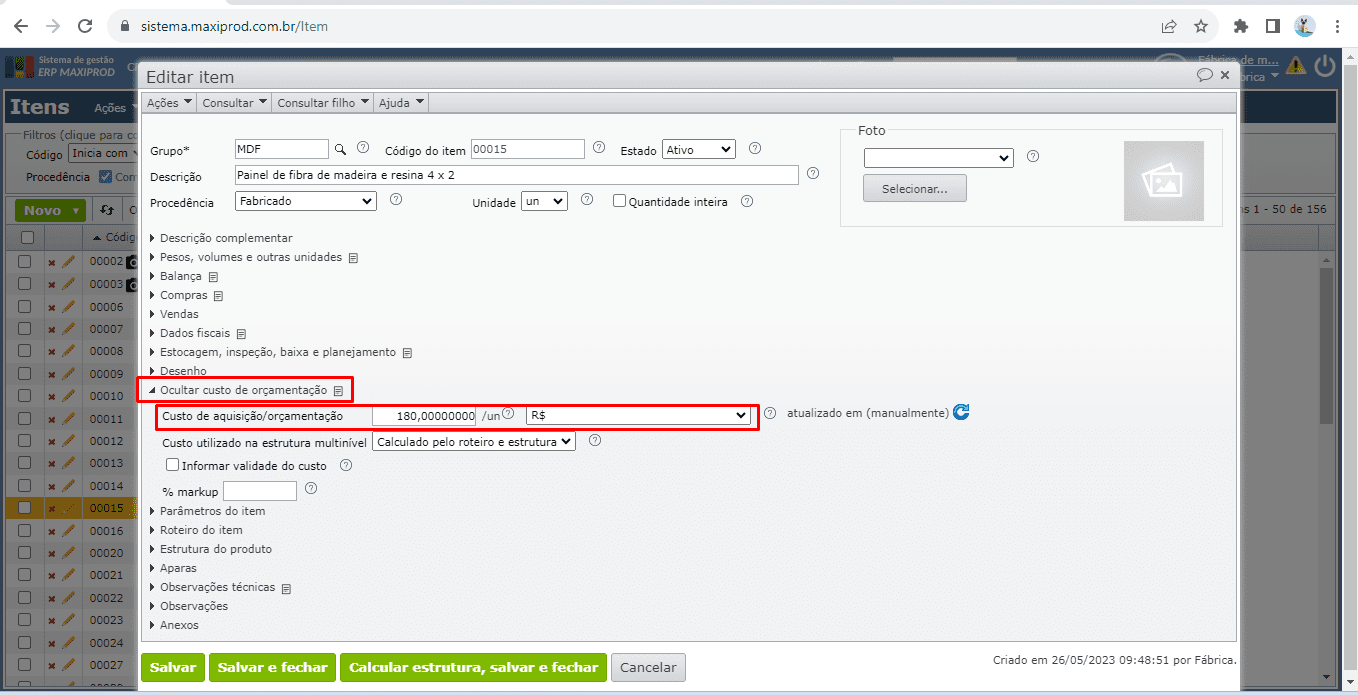The height and width of the screenshot is (695, 1358).
Task: Check the box for row 00023
Action: pos(27,620)
